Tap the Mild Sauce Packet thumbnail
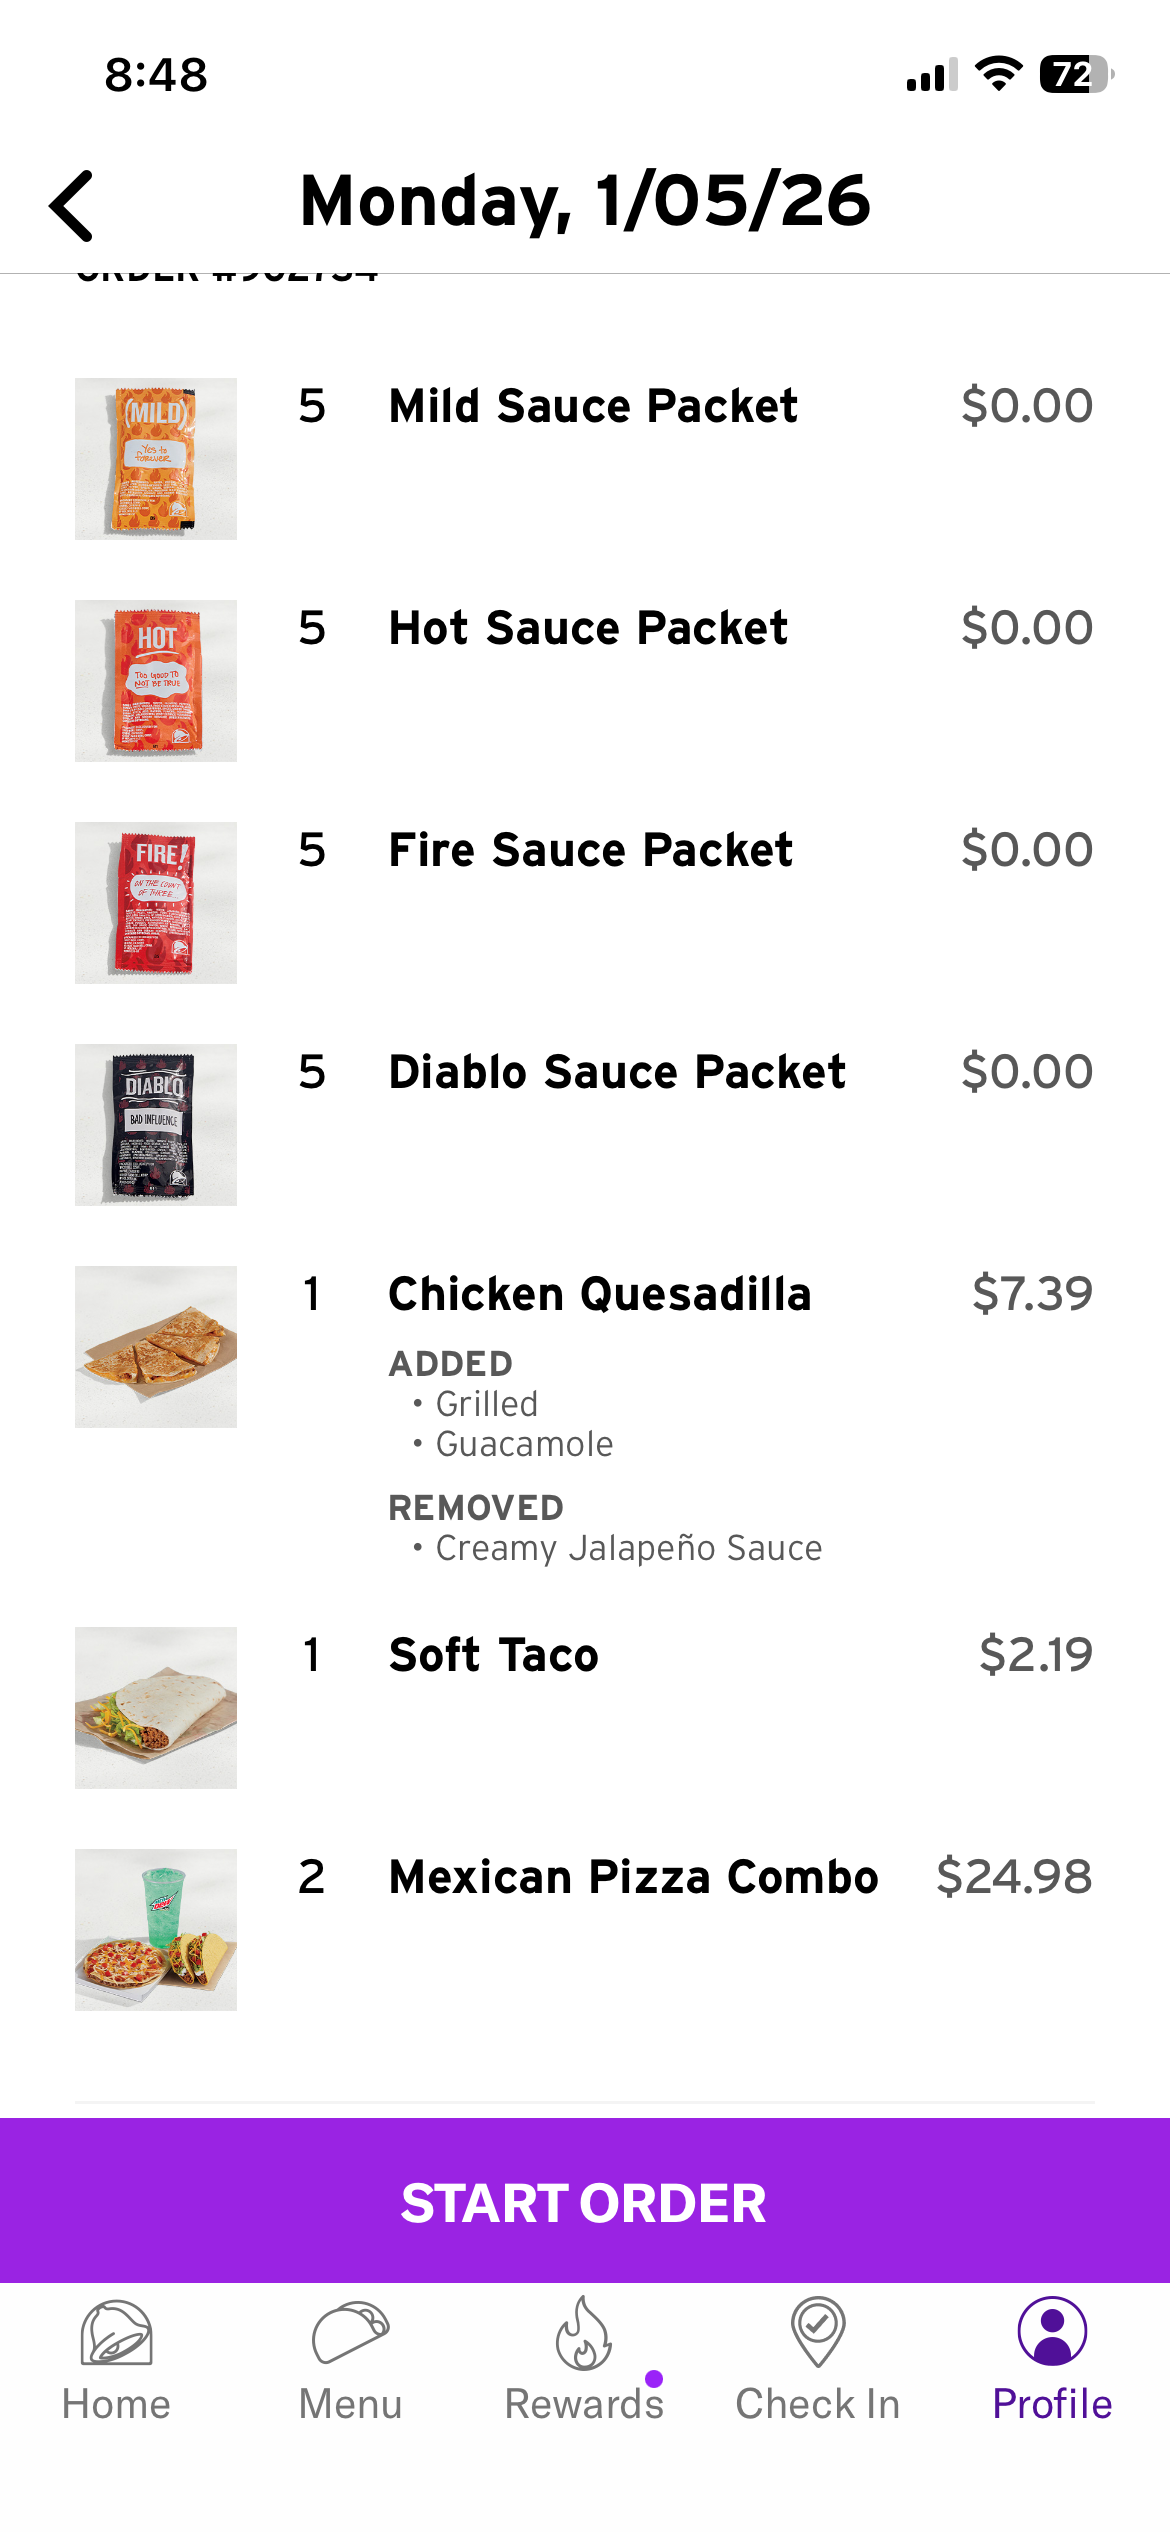 coord(156,459)
